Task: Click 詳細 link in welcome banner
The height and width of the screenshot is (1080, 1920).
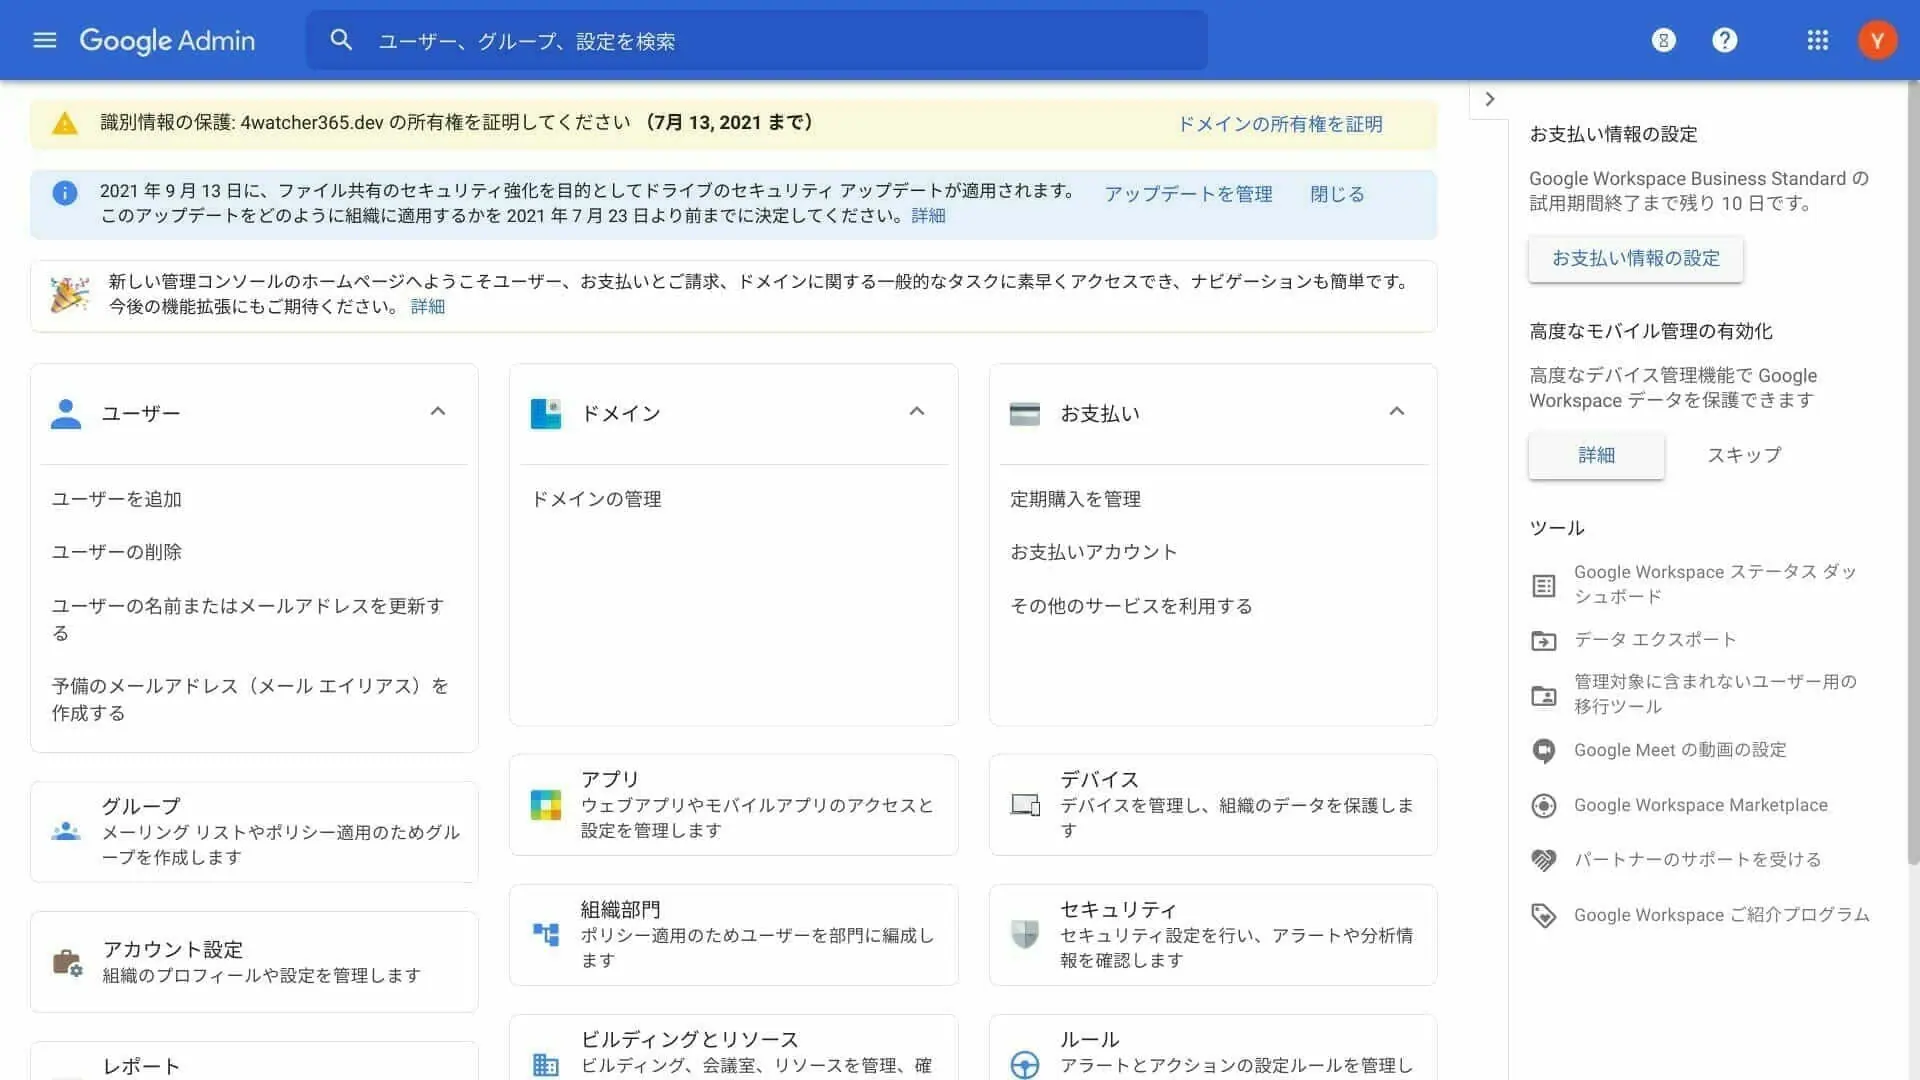Action: (x=428, y=307)
